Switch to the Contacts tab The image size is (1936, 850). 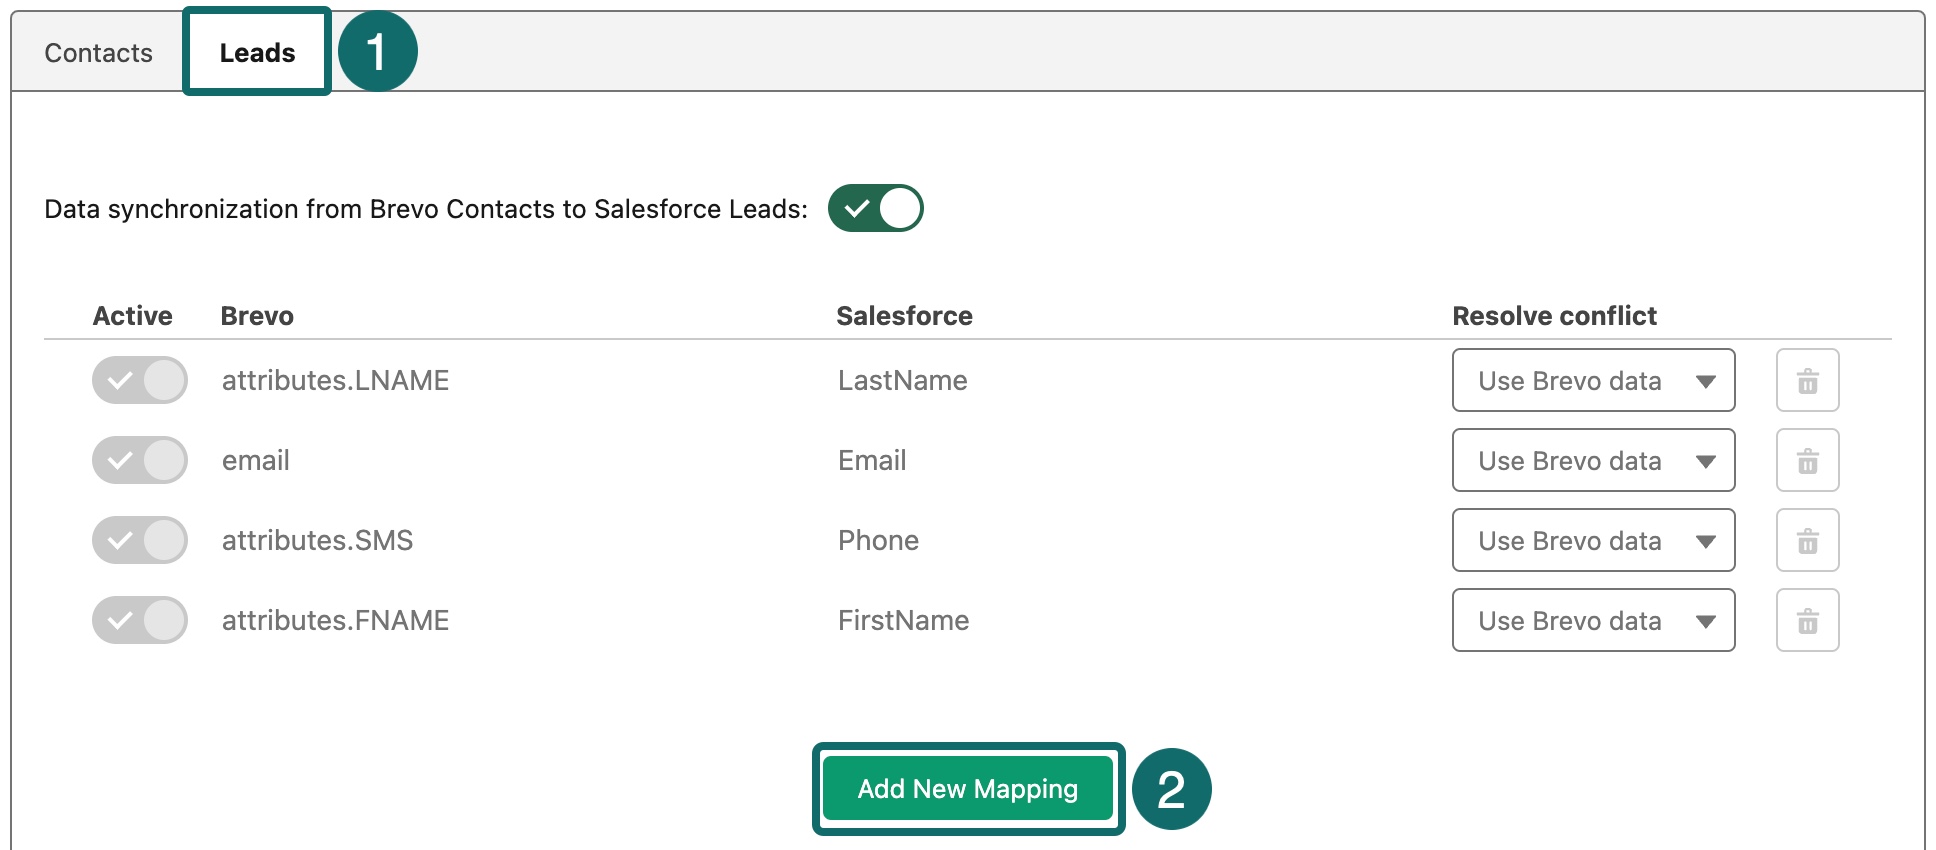tap(98, 53)
